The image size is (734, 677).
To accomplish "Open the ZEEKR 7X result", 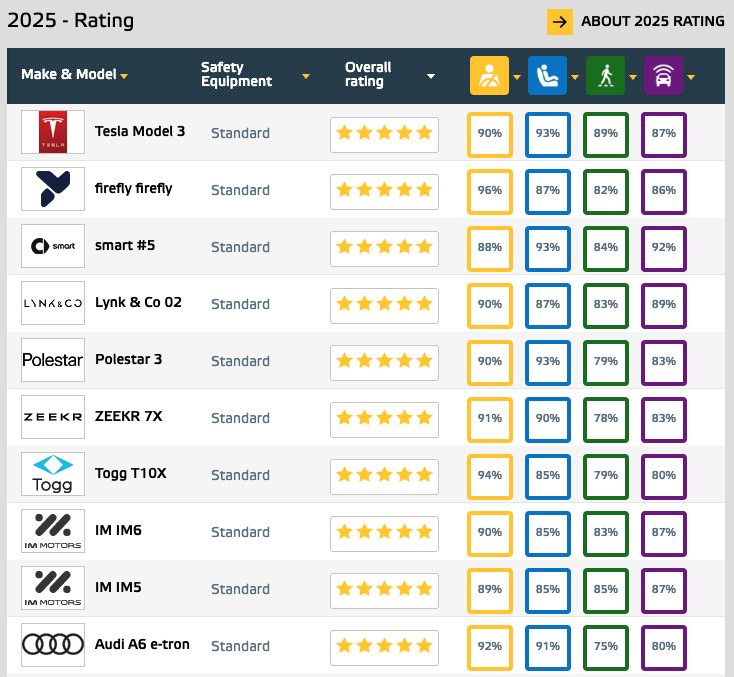I will coord(128,416).
